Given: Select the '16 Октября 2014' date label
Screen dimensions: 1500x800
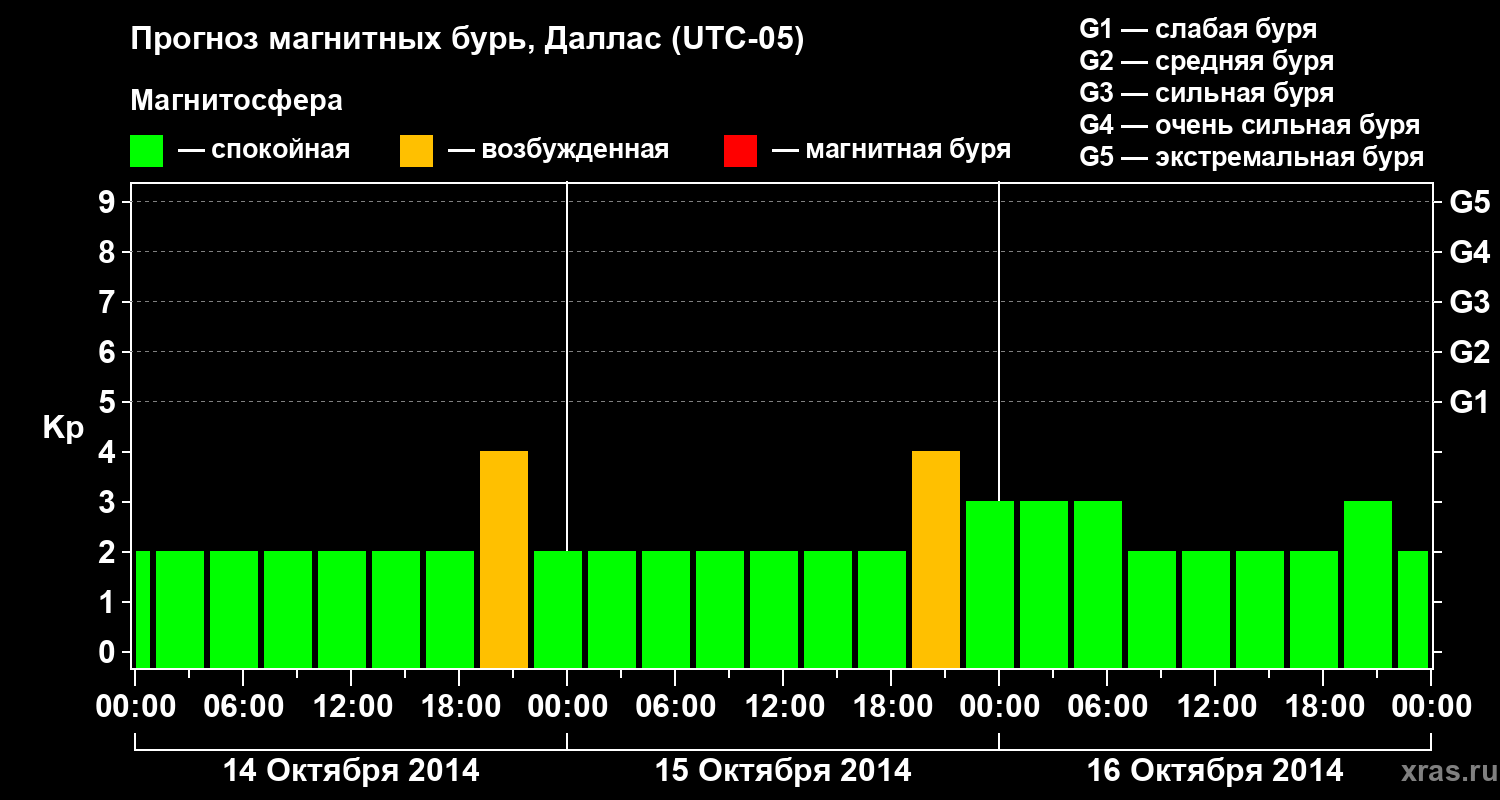Looking at the screenshot, I should pyautogui.click(x=1215, y=771).
